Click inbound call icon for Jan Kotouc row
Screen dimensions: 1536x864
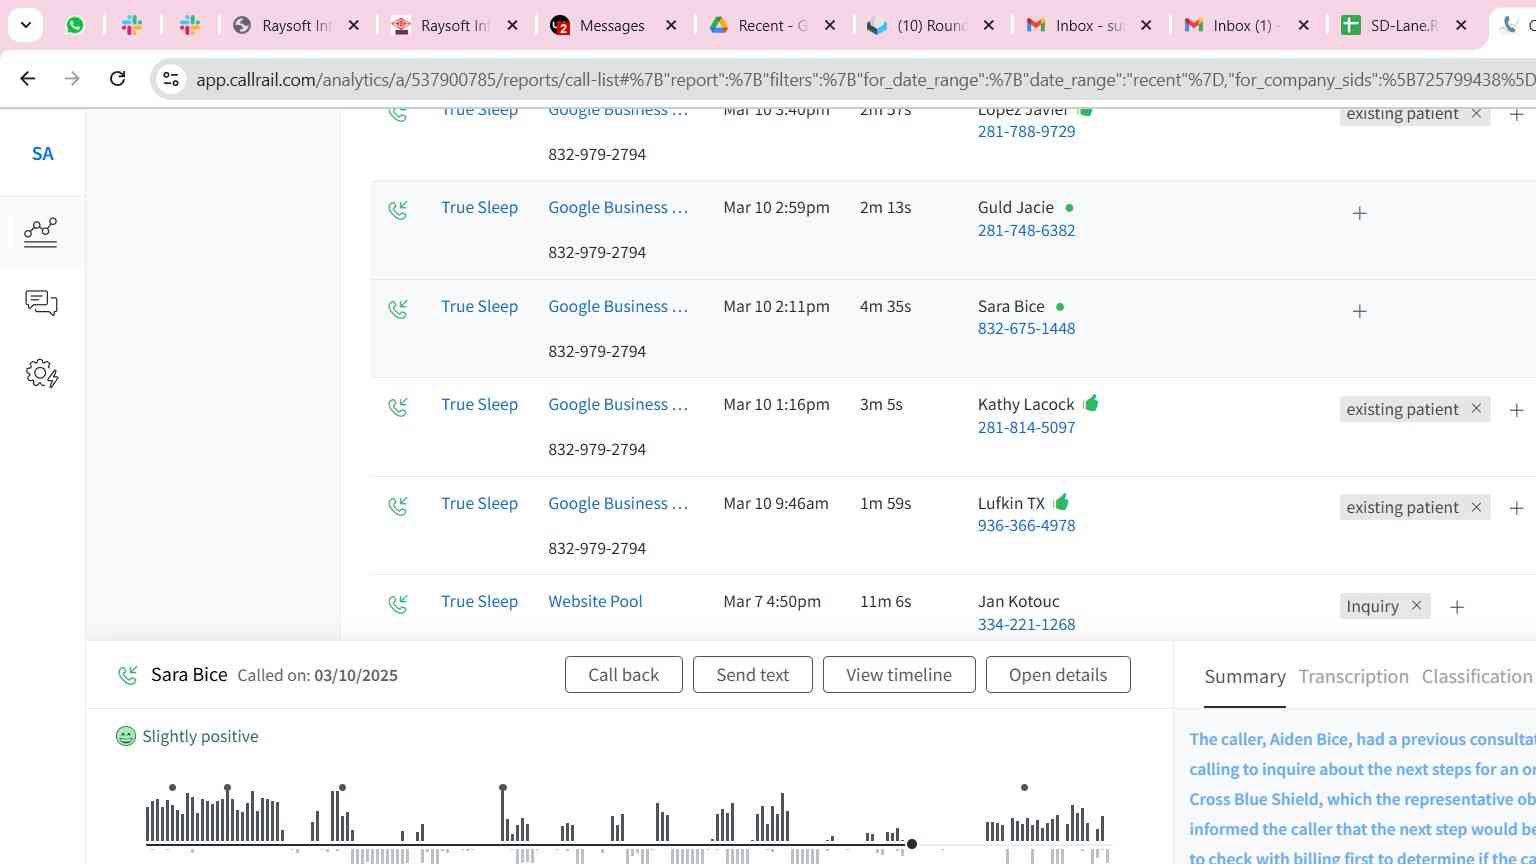pos(398,604)
